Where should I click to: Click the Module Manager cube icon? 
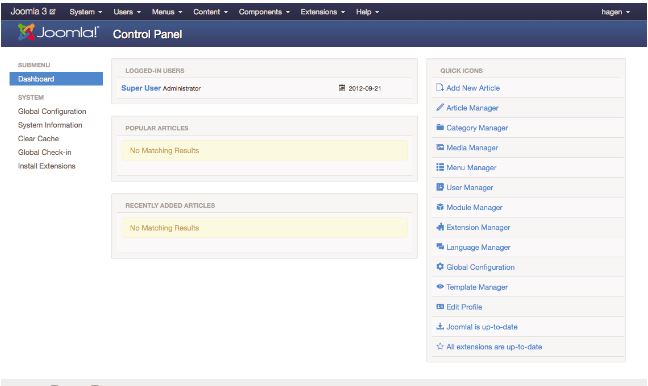point(440,207)
